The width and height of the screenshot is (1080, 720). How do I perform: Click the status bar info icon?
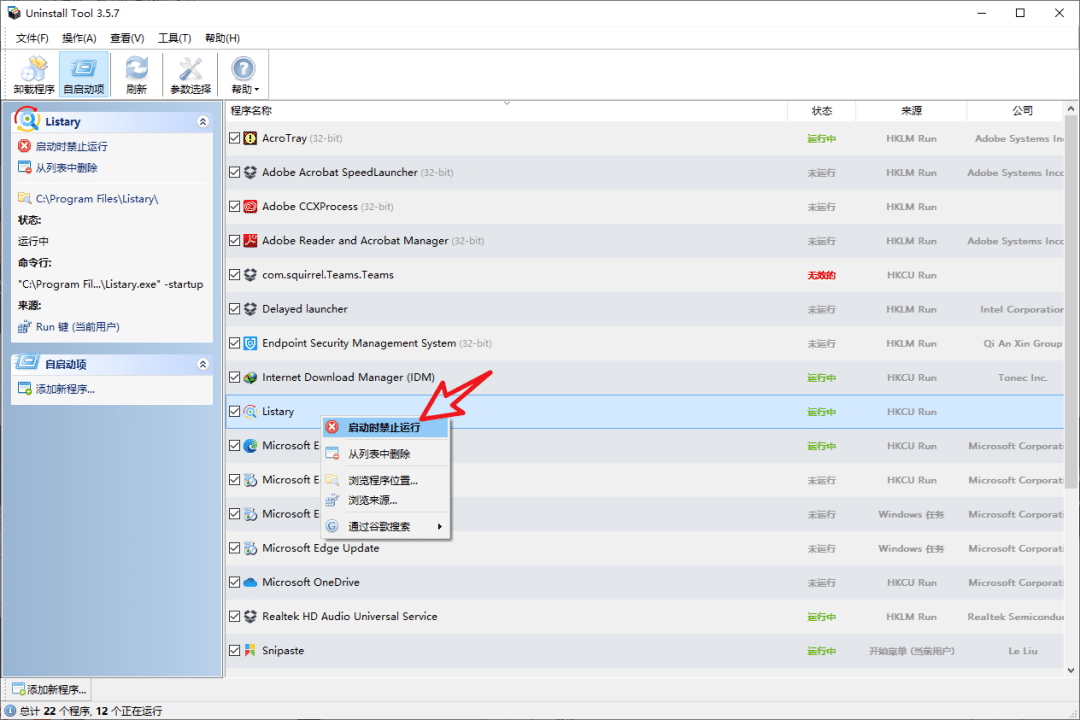click(10, 710)
